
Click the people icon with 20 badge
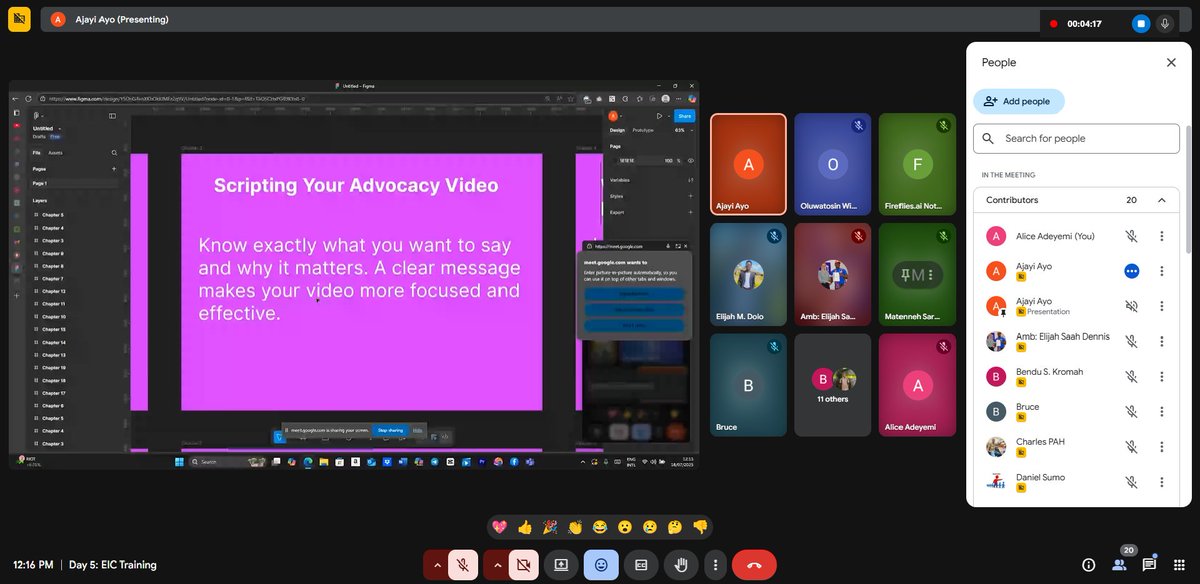(1119, 565)
